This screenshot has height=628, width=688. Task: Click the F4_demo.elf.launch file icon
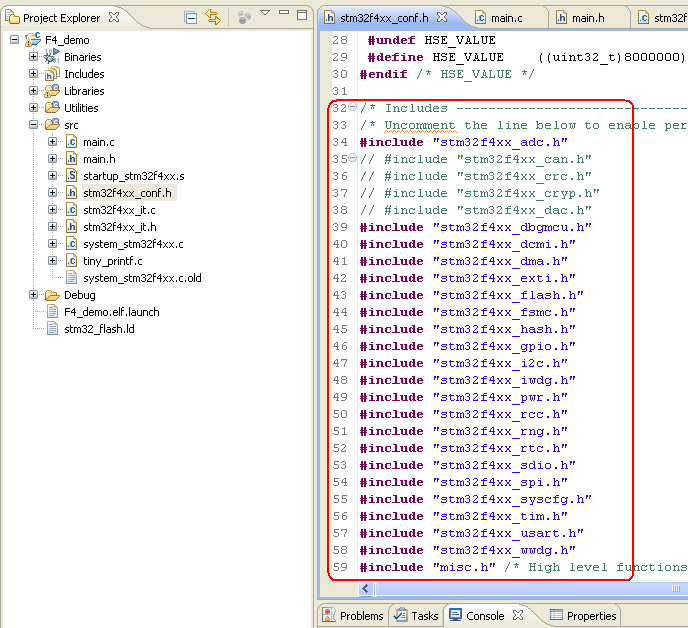[x=52, y=312]
